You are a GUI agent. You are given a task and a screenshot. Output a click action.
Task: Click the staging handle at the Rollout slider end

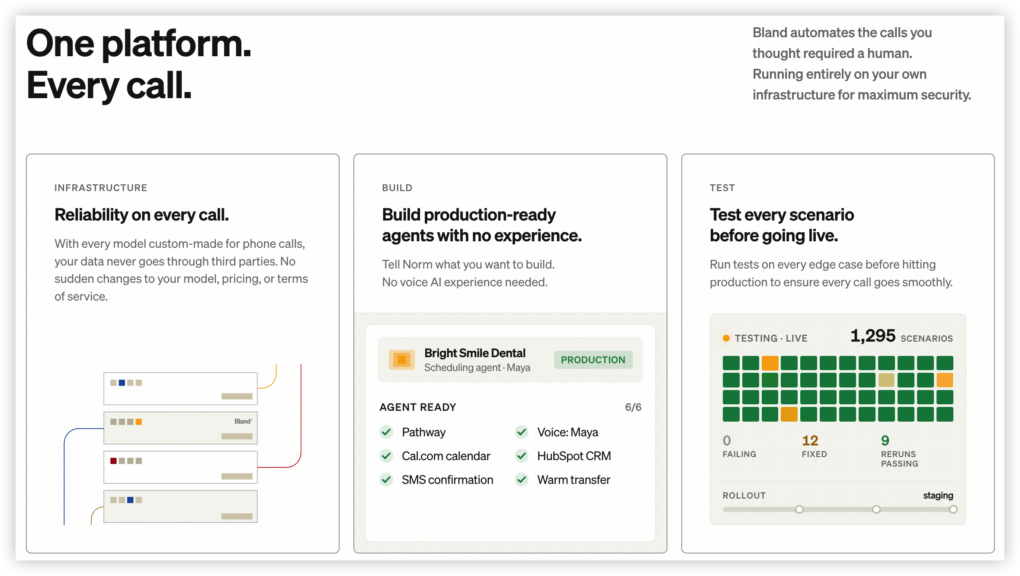tap(953, 509)
